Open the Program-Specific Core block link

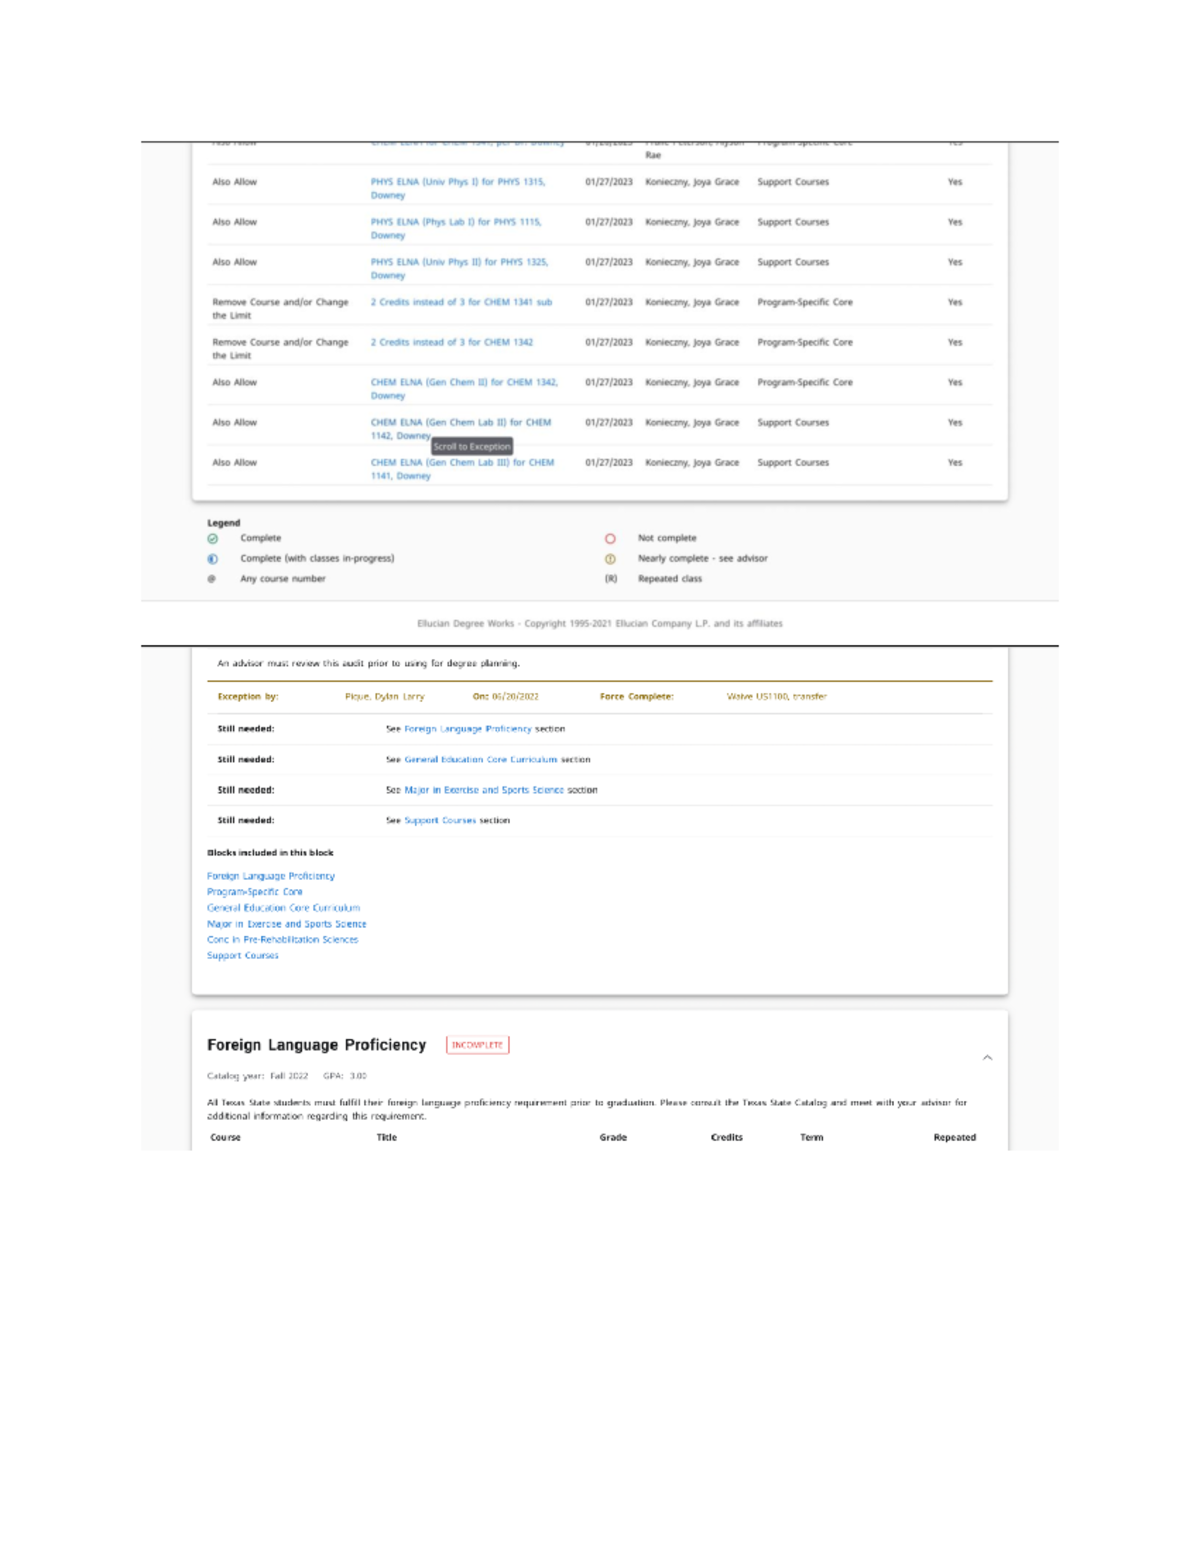(x=255, y=891)
